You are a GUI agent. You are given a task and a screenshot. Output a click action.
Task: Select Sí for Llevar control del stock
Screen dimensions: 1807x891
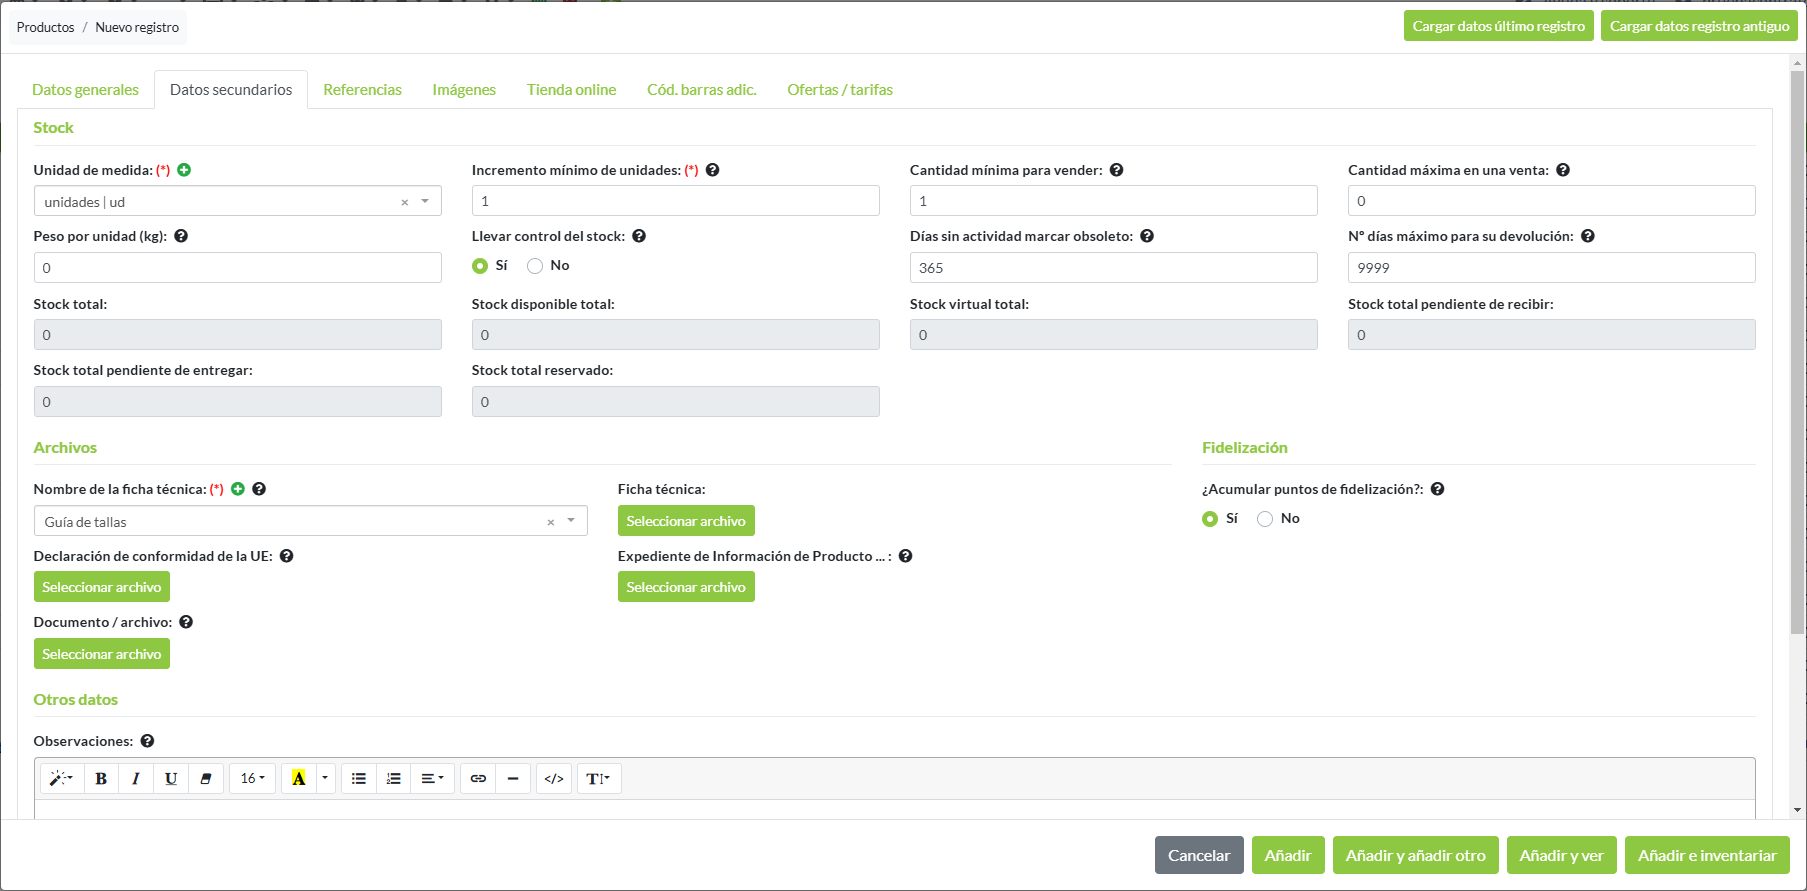coord(480,266)
